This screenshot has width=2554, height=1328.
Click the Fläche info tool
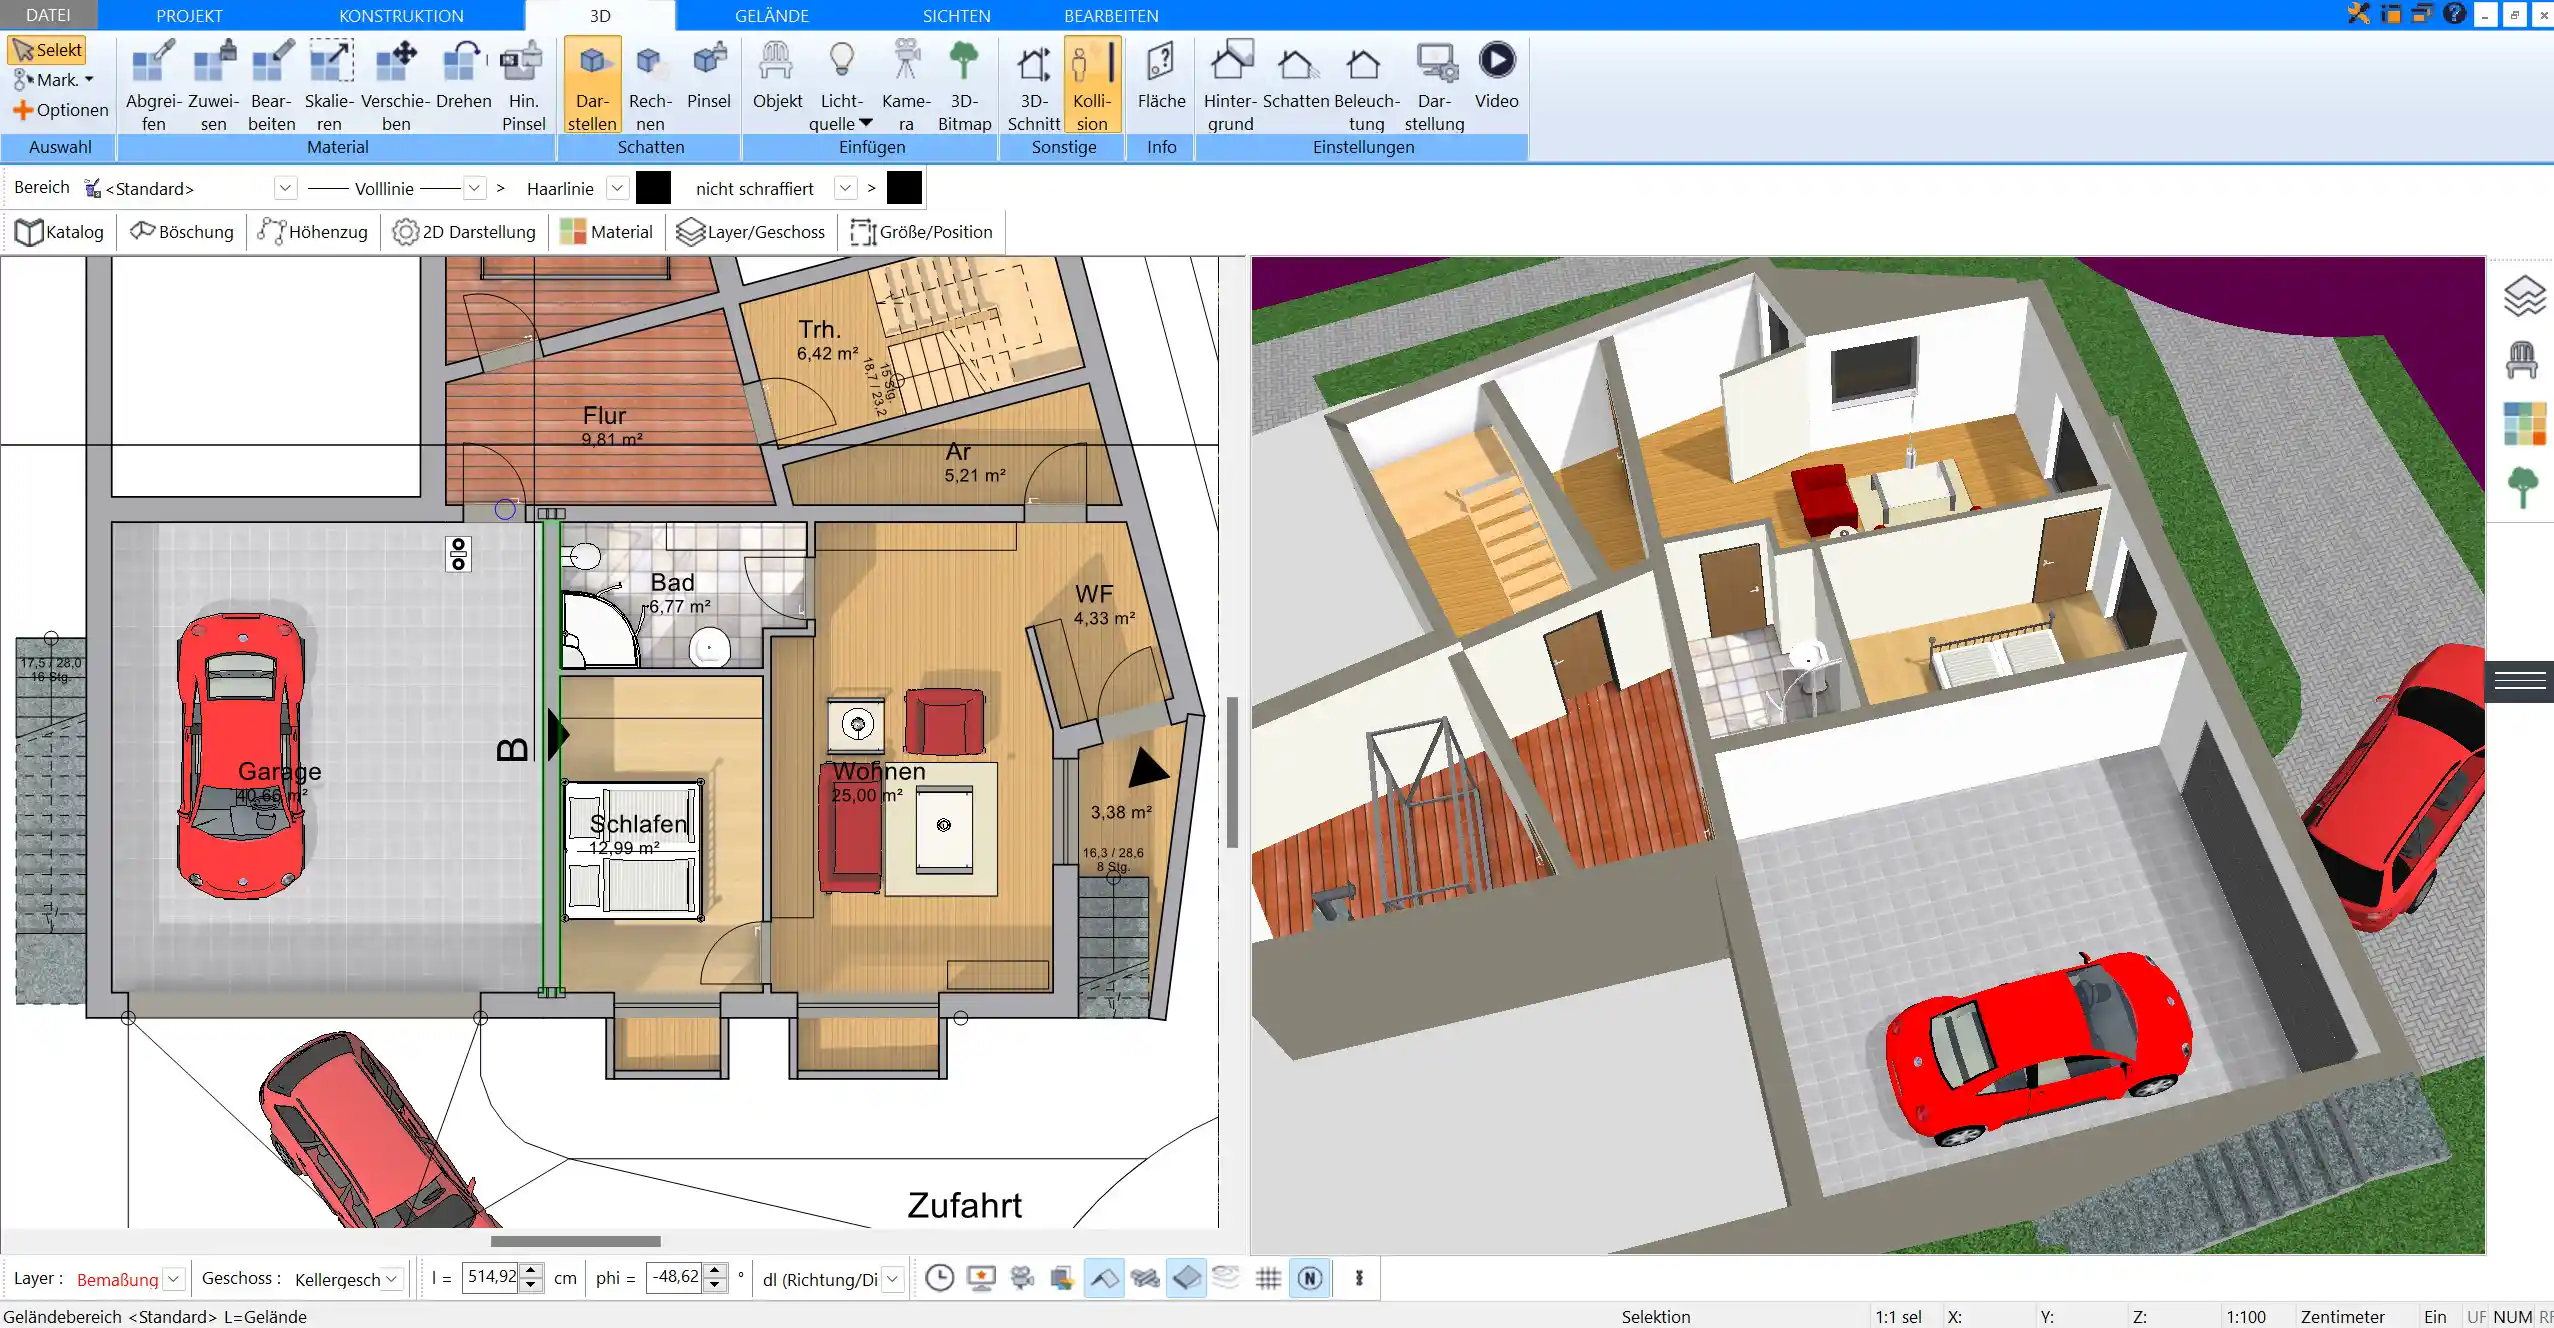(1161, 75)
